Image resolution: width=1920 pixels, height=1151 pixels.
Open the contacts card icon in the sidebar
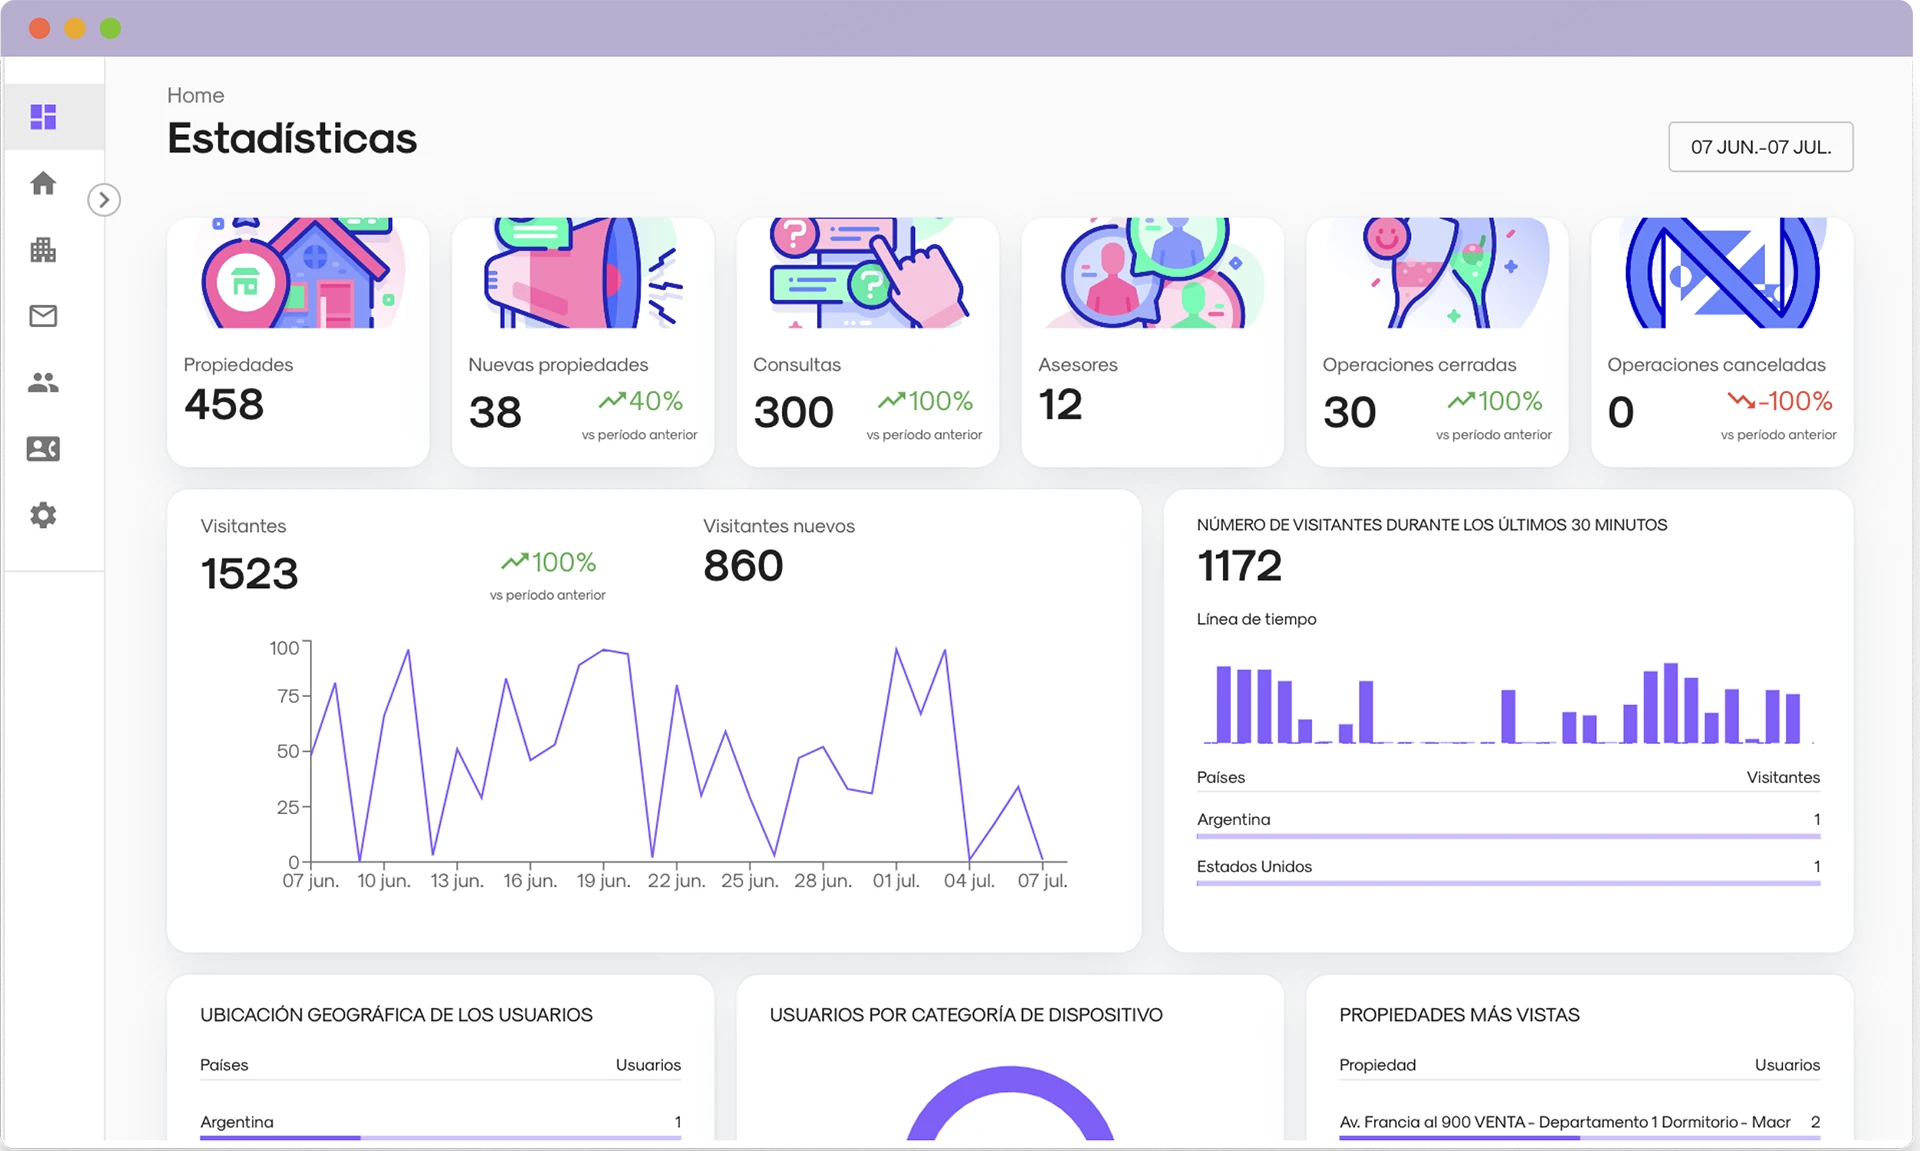click(x=43, y=449)
